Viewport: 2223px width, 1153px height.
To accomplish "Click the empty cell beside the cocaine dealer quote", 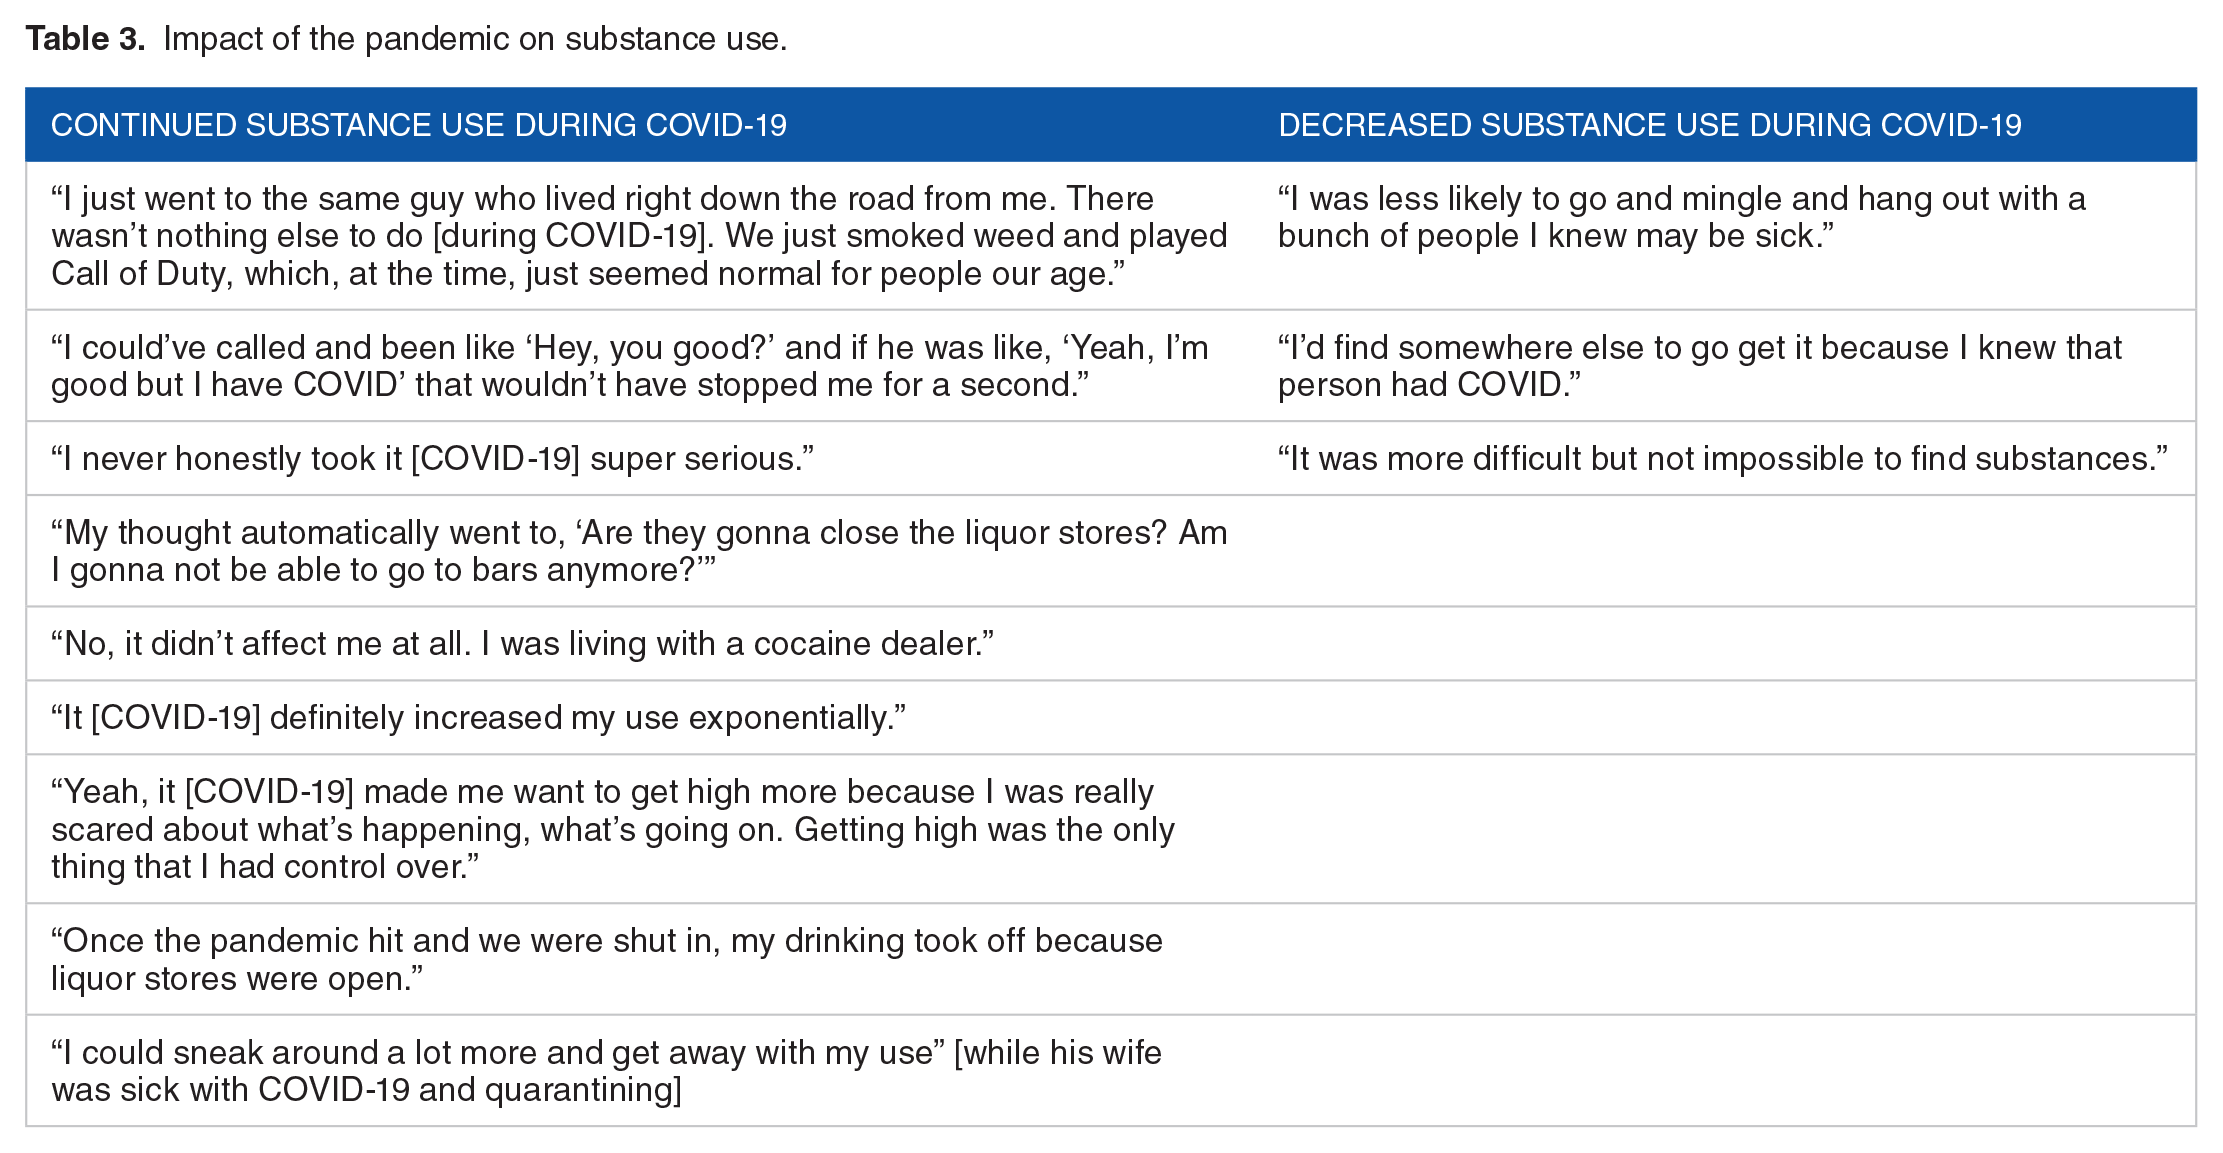I will click(x=1724, y=644).
